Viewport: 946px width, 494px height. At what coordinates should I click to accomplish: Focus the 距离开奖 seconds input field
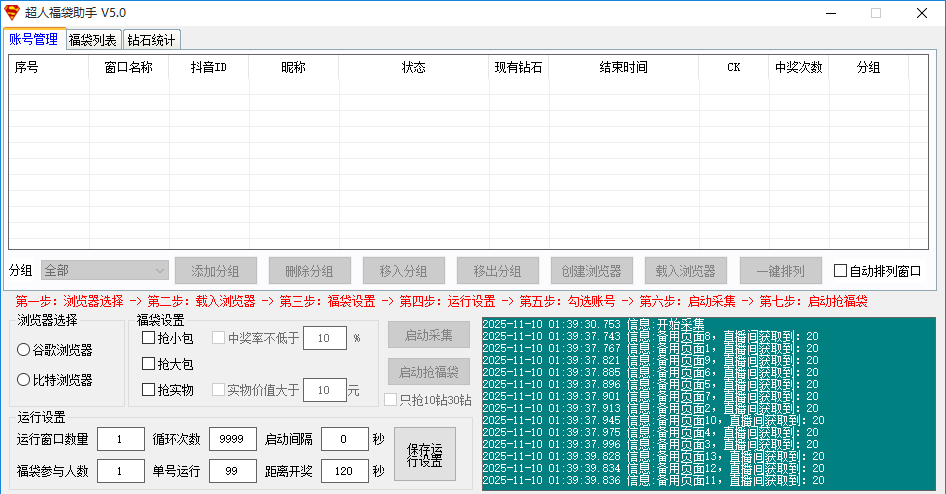[344, 471]
